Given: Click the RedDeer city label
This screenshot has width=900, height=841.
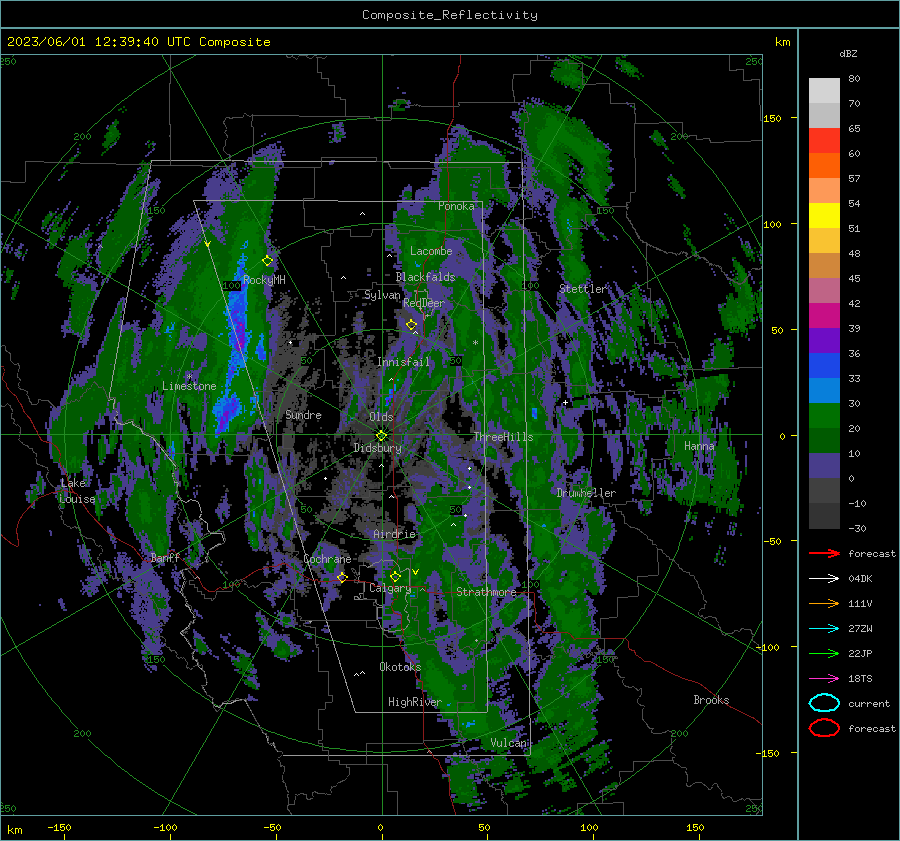Looking at the screenshot, I should (x=424, y=303).
